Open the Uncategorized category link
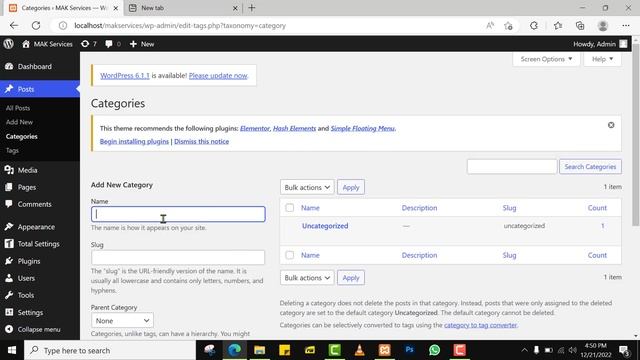Viewport: 640px width, 360px height. (x=325, y=226)
